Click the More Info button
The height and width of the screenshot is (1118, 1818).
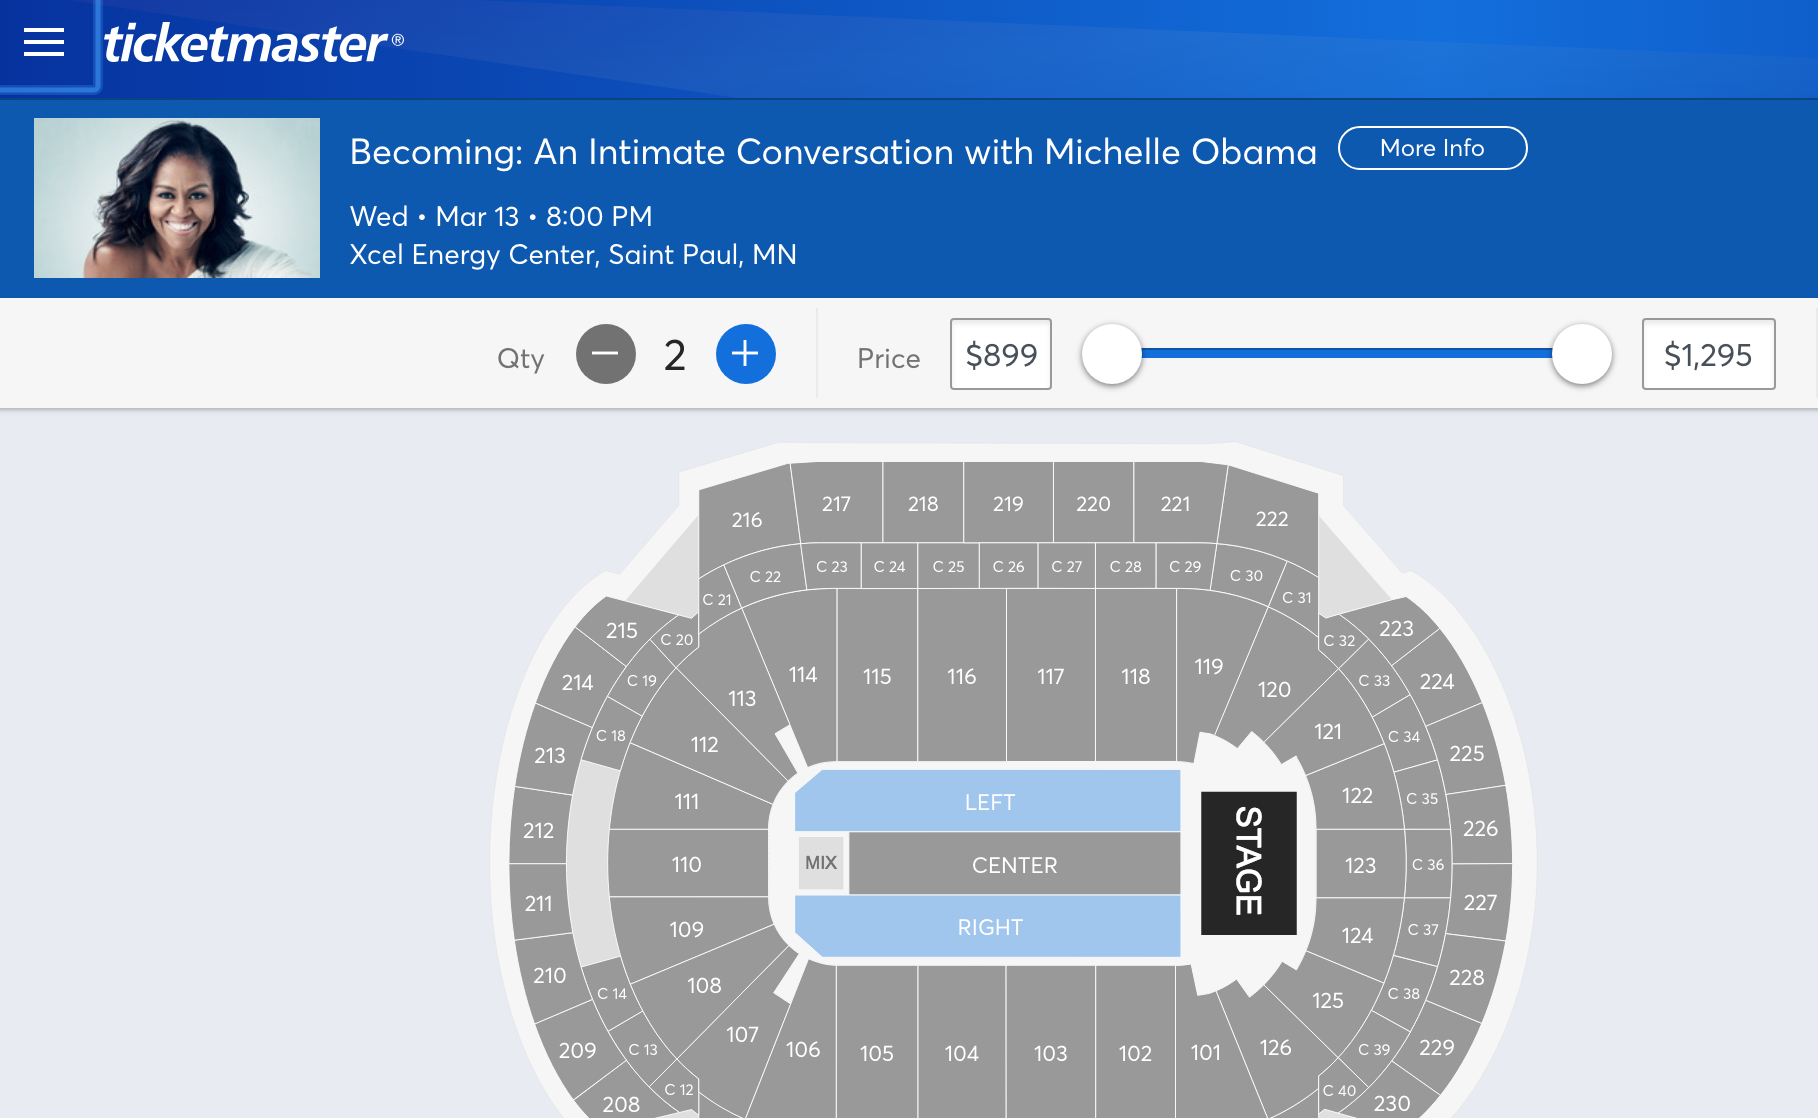click(1432, 148)
